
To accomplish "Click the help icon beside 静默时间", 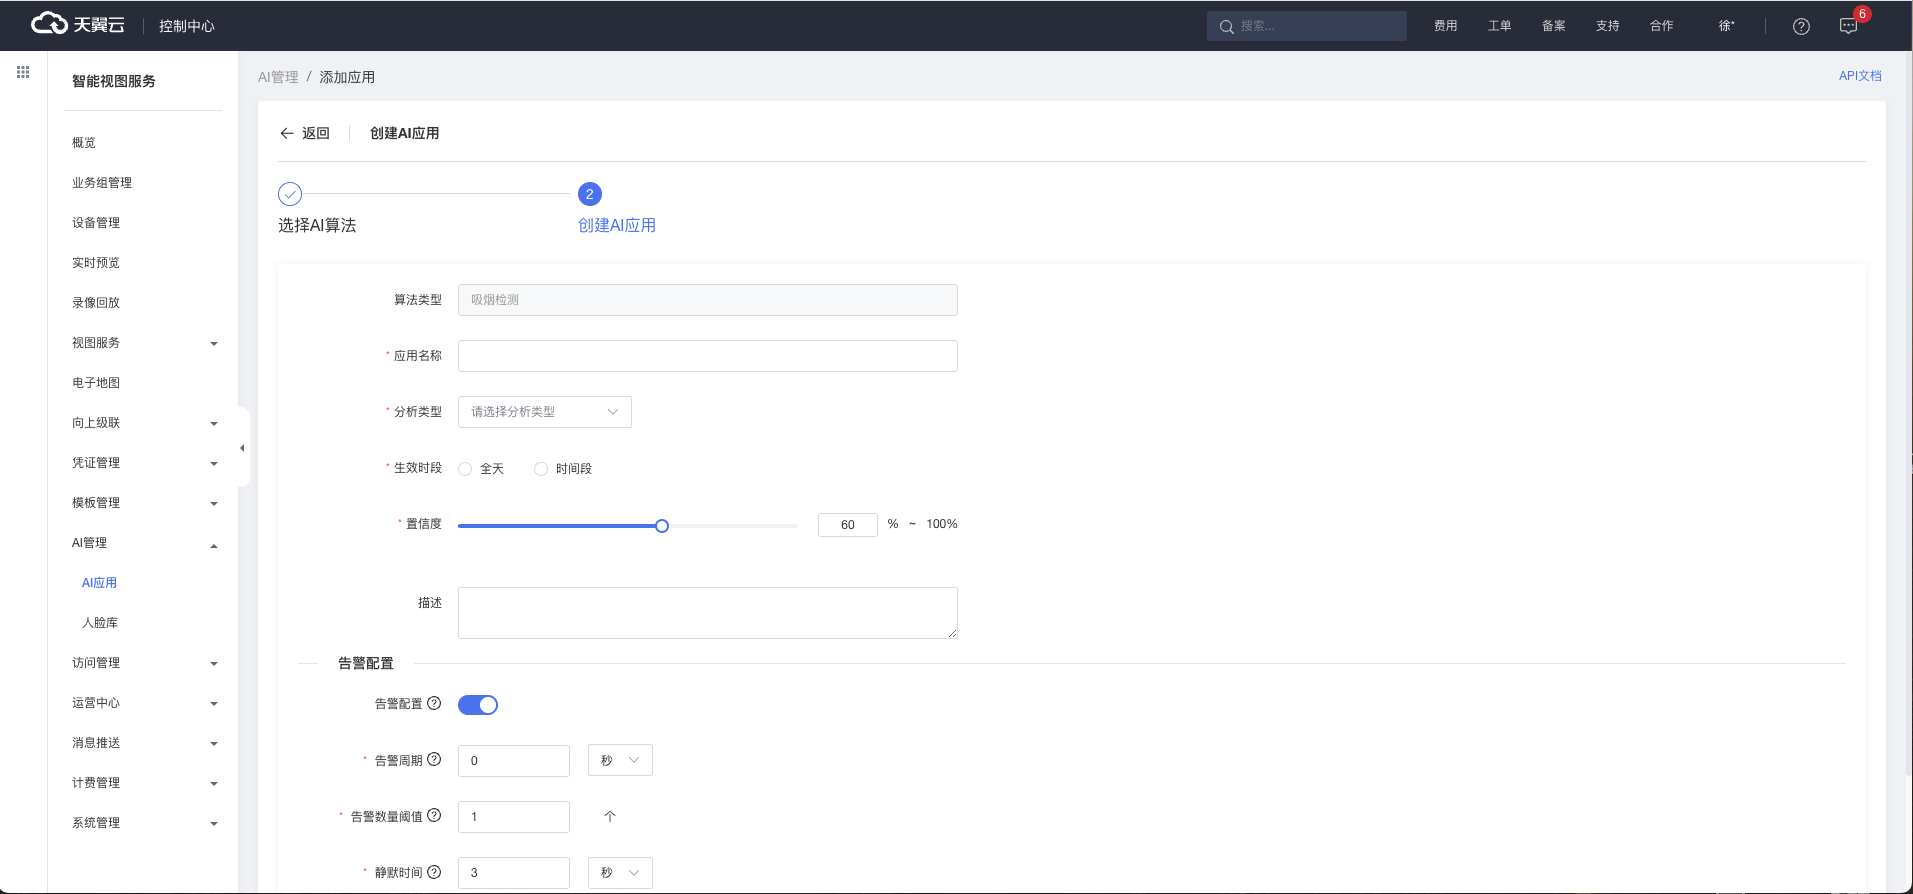I will tap(434, 872).
